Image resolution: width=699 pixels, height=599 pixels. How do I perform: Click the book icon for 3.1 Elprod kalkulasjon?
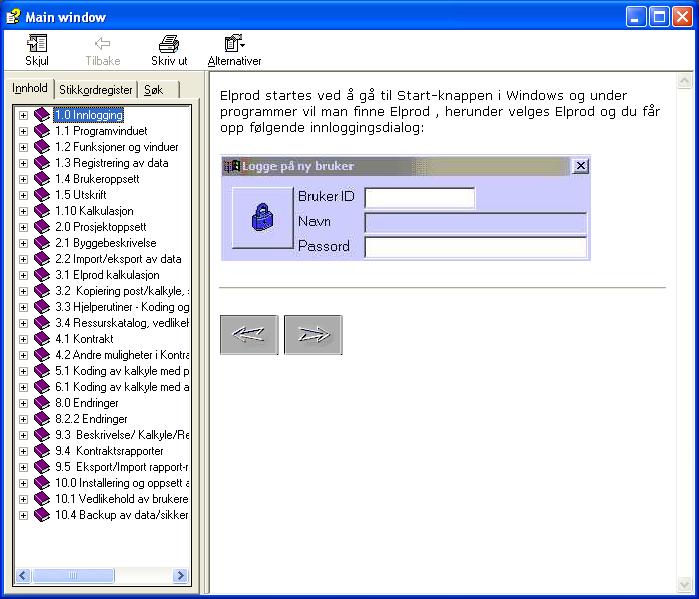(x=41, y=275)
